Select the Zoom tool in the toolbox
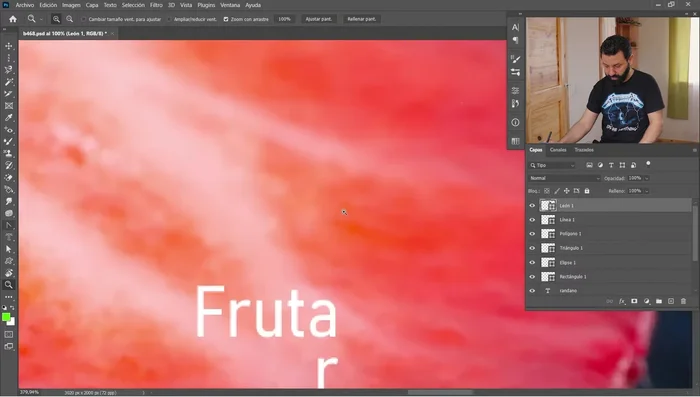The image size is (700, 397). click(x=8, y=285)
